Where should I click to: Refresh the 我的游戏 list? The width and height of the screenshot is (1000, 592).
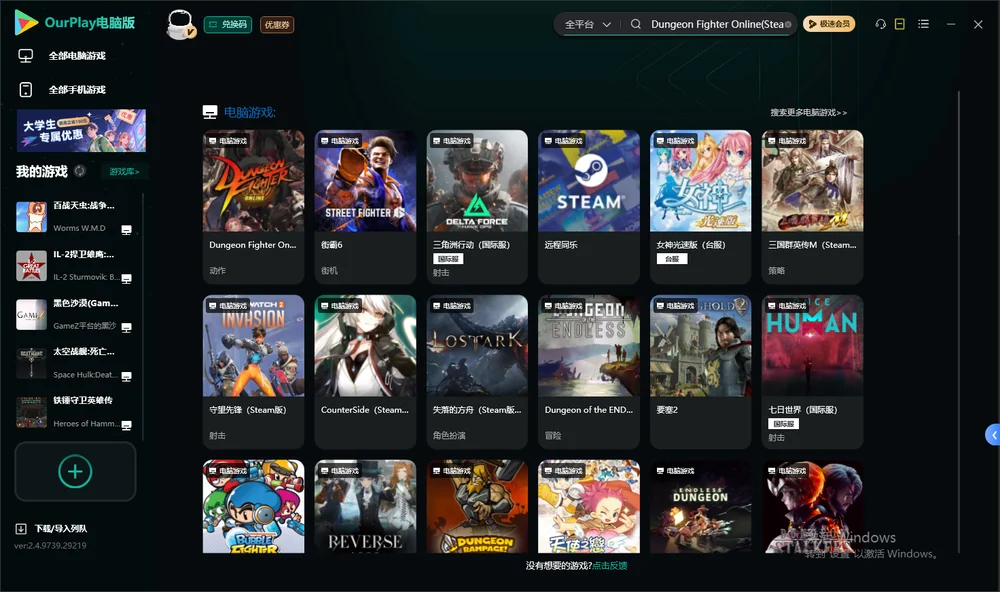pos(80,171)
